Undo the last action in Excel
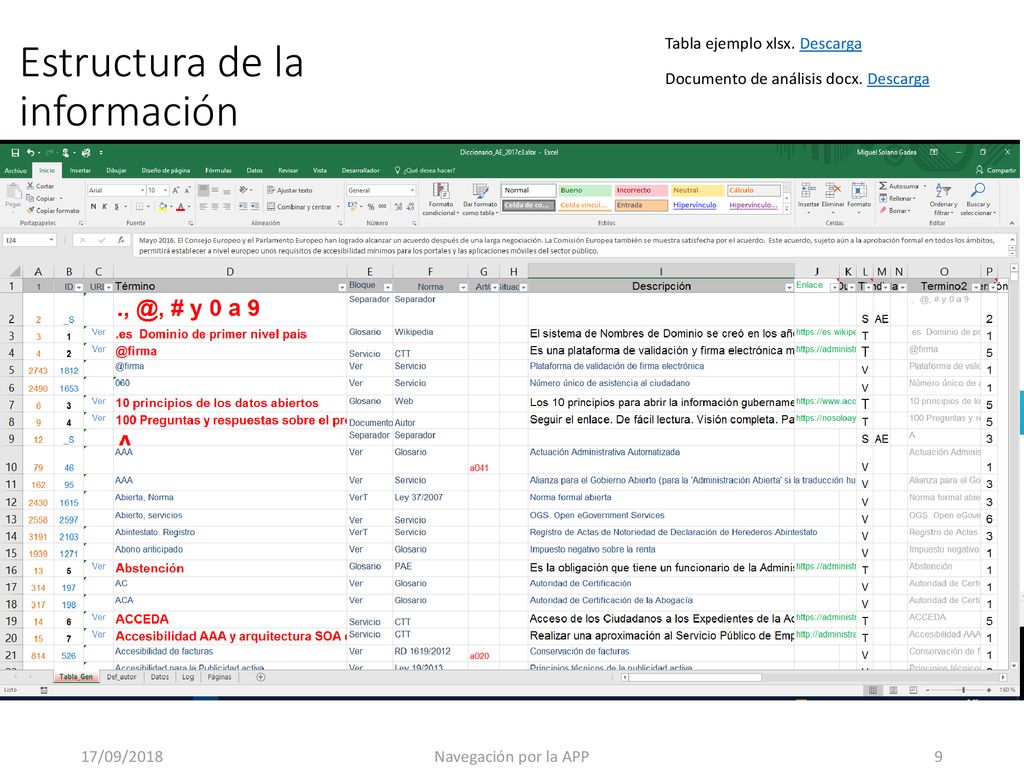 31,152
